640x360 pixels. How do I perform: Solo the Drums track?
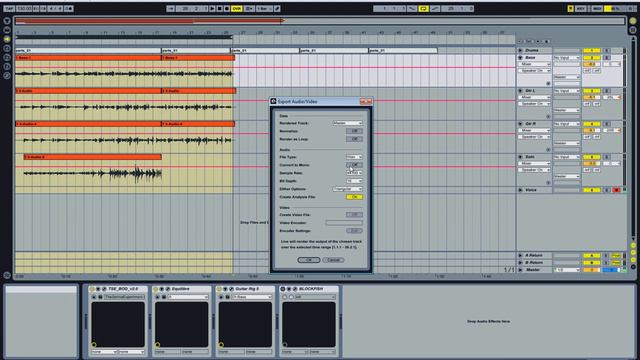(x=607, y=51)
